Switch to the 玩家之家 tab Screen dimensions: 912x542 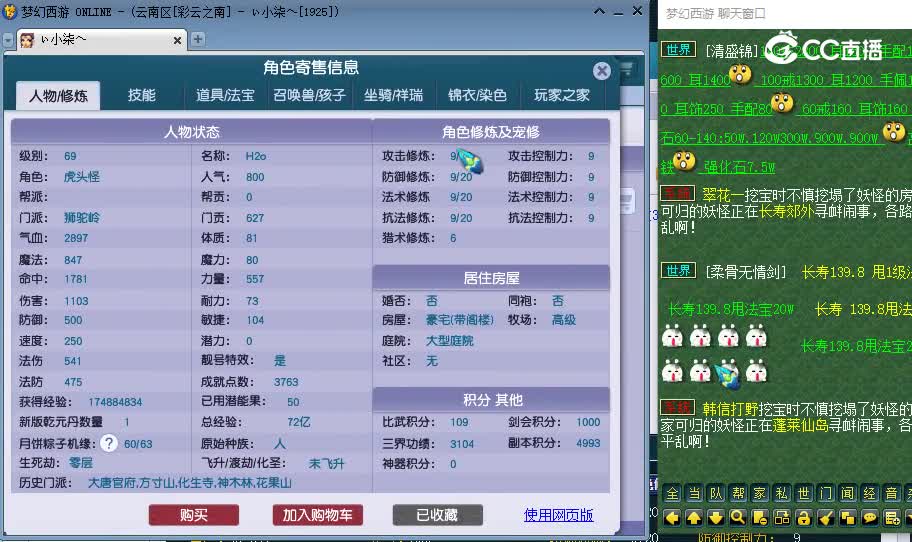coord(562,95)
